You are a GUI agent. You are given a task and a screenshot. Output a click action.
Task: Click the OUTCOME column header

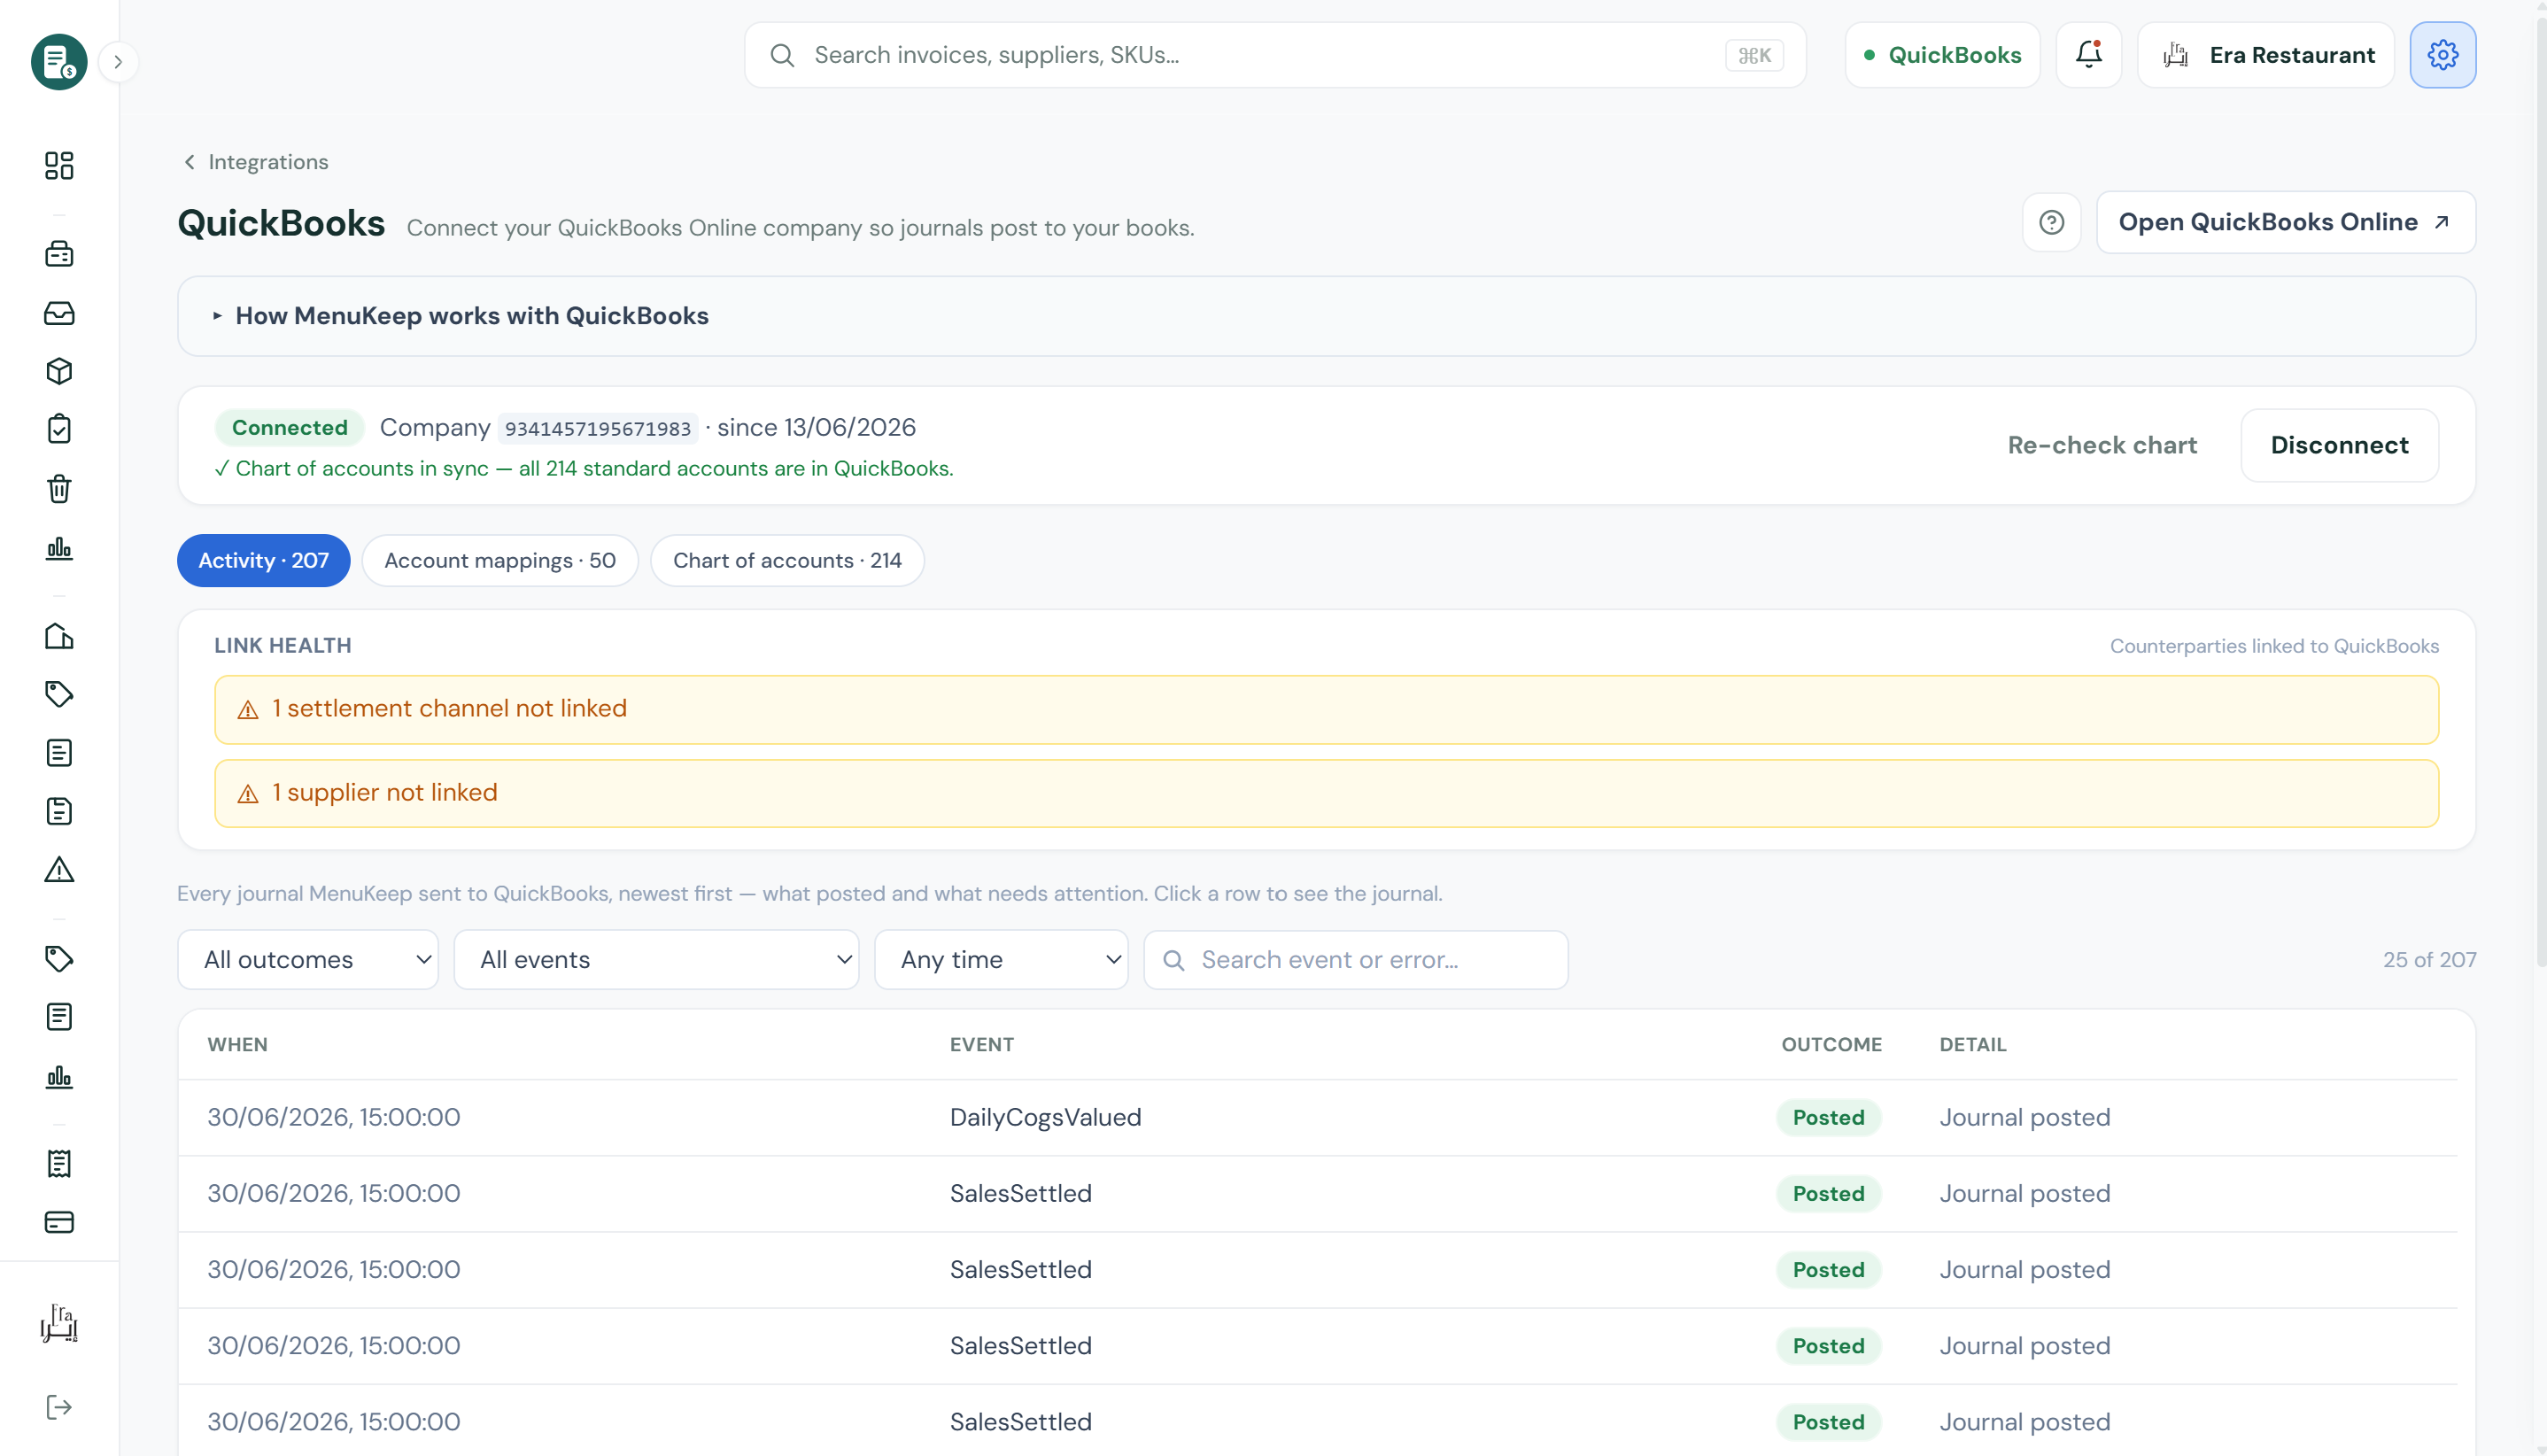[1831, 1044]
